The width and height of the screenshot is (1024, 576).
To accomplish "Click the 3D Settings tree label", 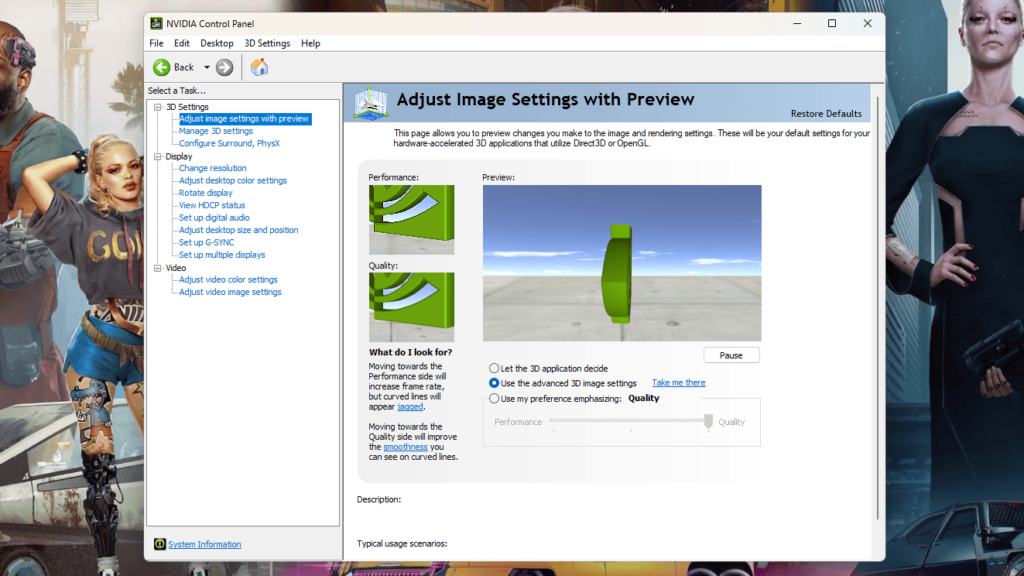I will pos(187,107).
